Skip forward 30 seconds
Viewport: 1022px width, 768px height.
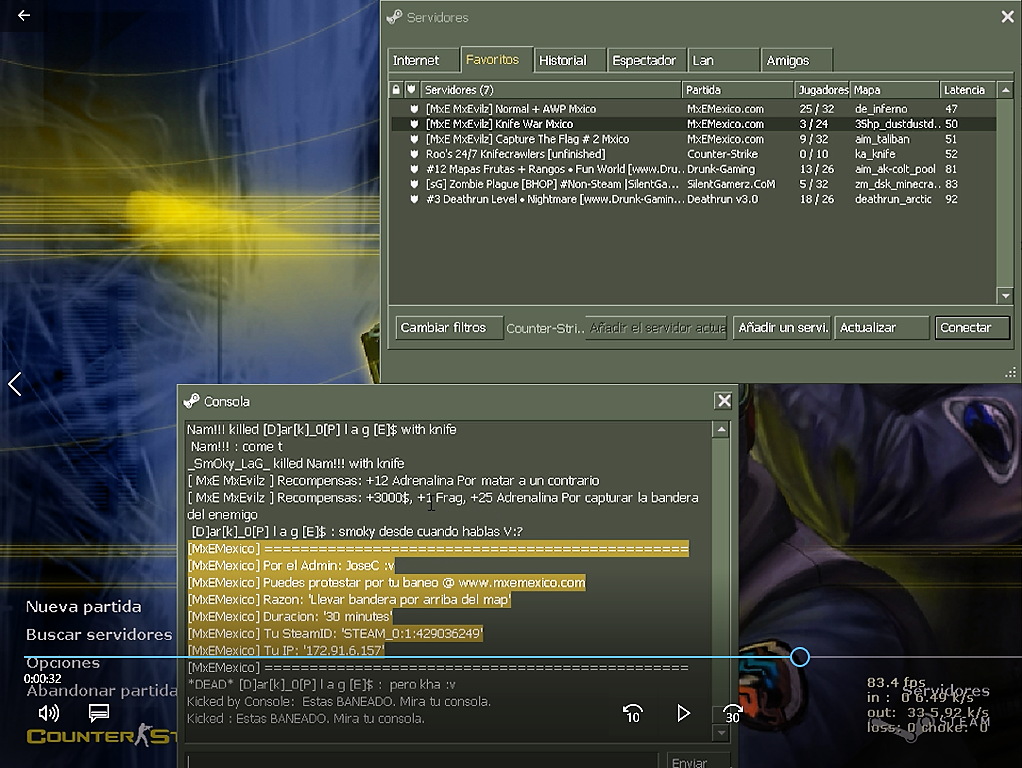[x=733, y=713]
